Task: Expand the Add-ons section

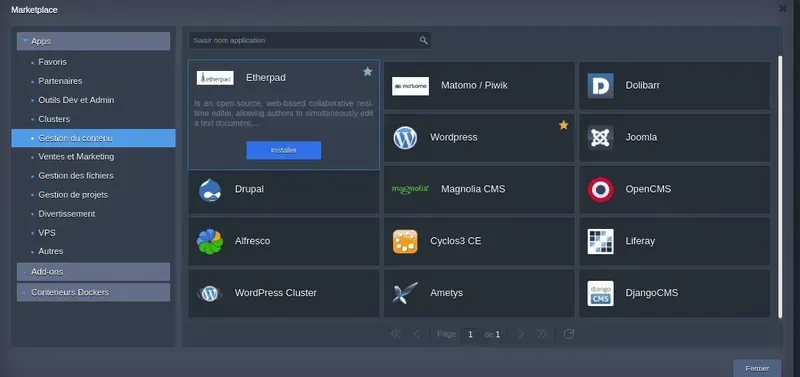Action: tap(93, 272)
